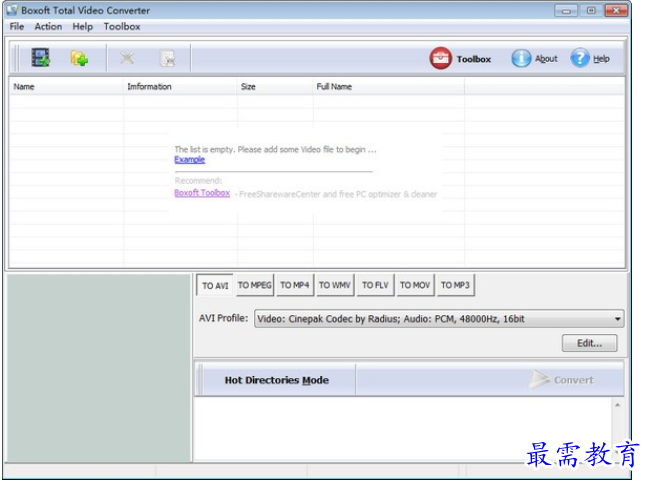Click the Help label in toolbar
The width and height of the screenshot is (648, 486).
[x=601, y=59]
